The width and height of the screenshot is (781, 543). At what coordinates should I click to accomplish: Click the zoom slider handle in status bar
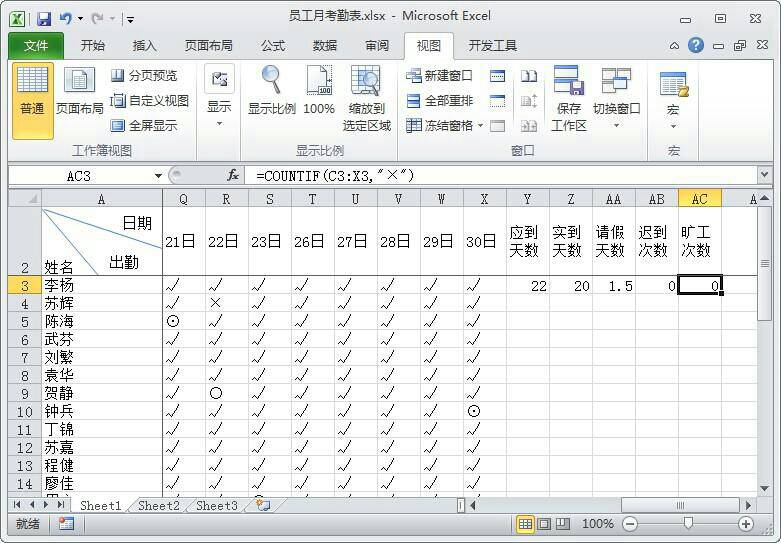[688, 524]
